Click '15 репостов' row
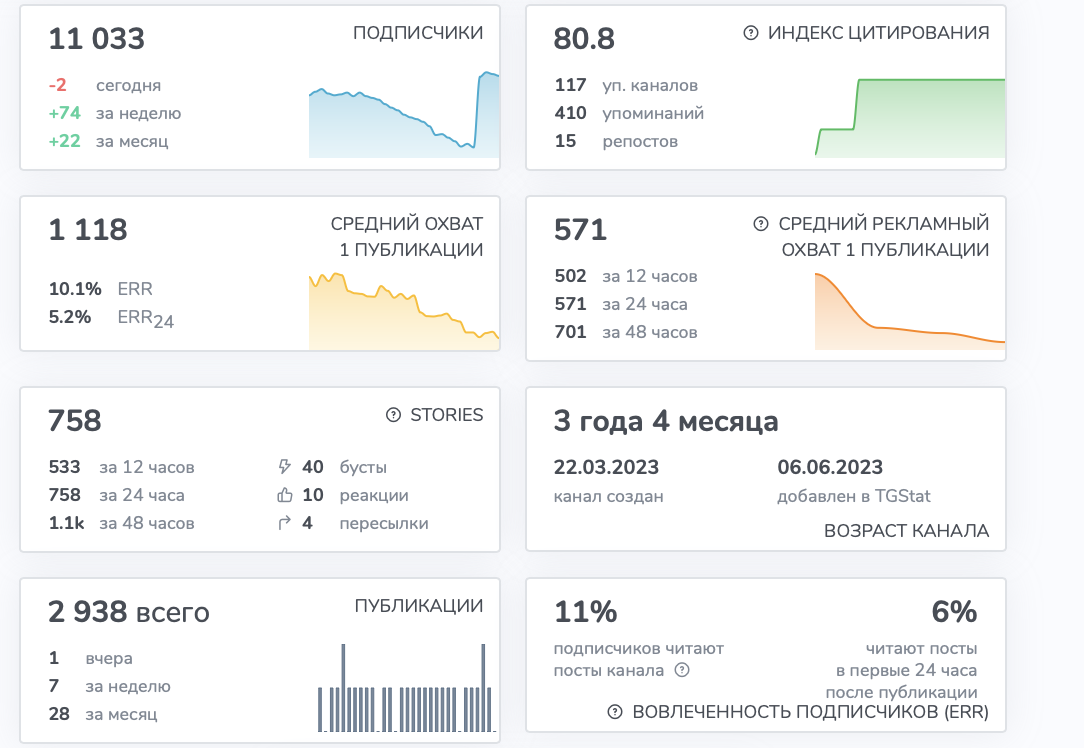The image size is (1084, 748). 616,141
